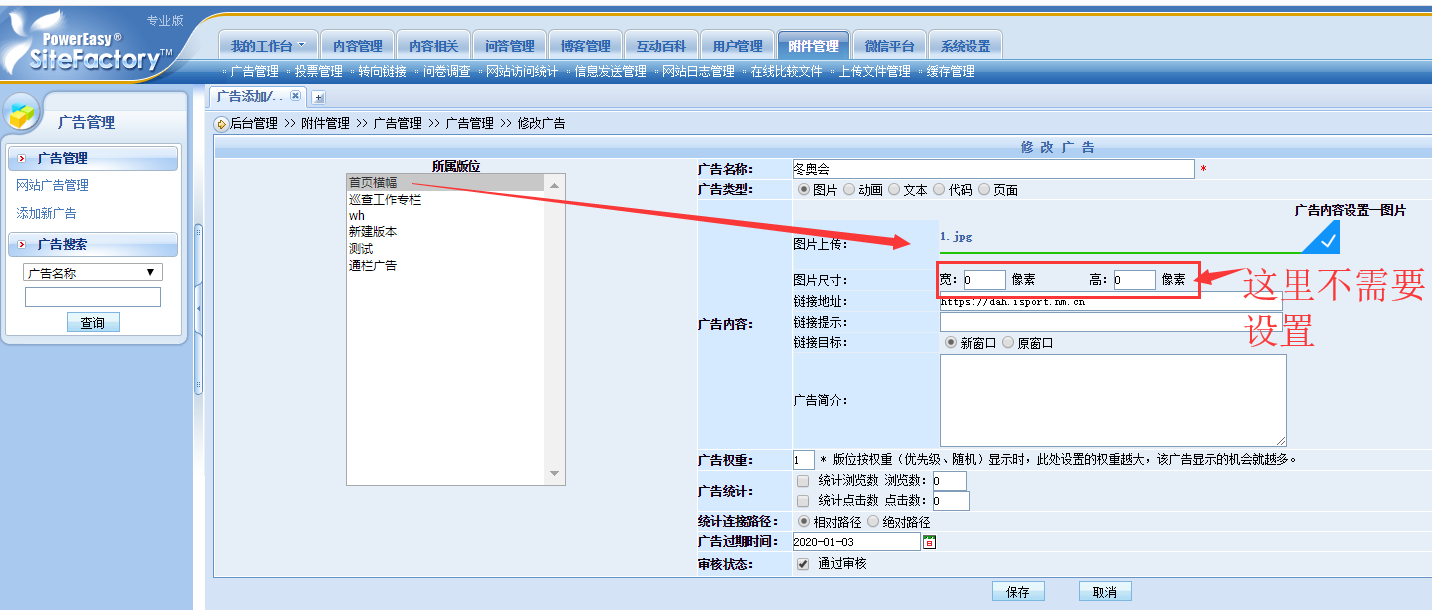
Task: Expand the 我的工作台 menu dropdown
Action: (268, 46)
